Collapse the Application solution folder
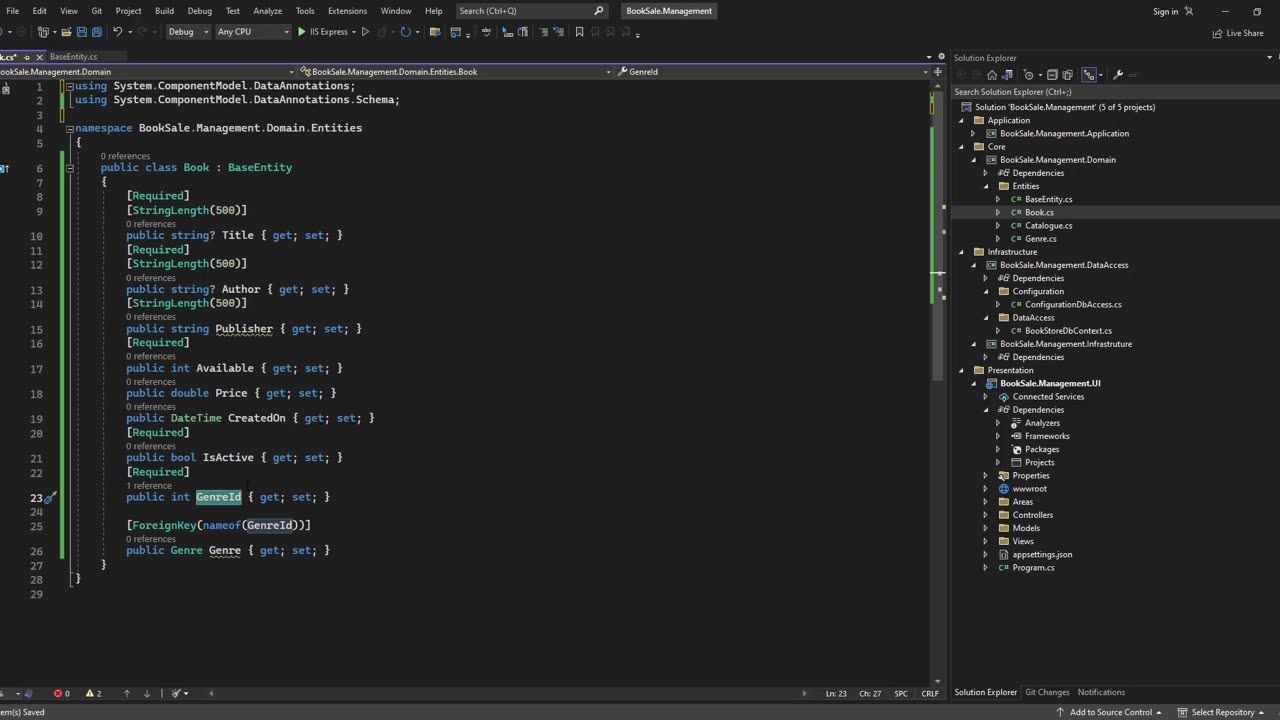The height and width of the screenshot is (720, 1280). 962,120
